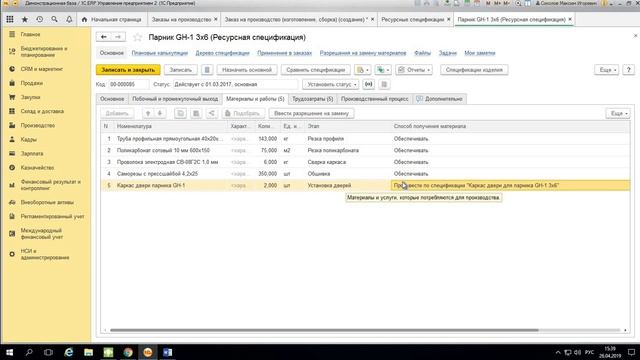This screenshot has width=640, height=360.
Task: Select row Саморезы с прессшайбой 4,2x25
Action: pyautogui.click(x=365, y=173)
